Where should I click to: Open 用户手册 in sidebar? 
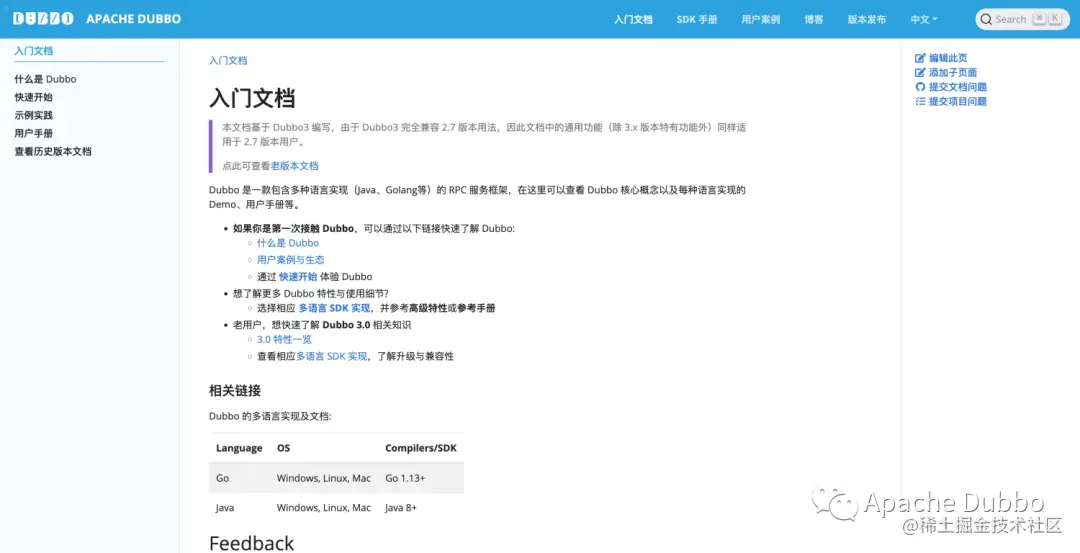(x=34, y=133)
